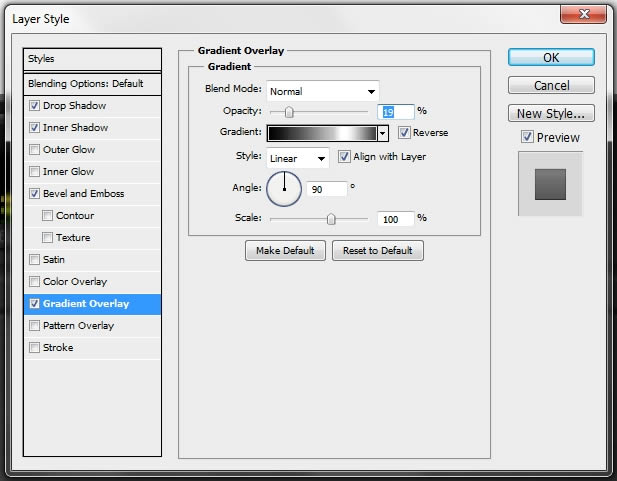Turn on the Satin checkbox
This screenshot has width=617, height=481.
point(34,260)
